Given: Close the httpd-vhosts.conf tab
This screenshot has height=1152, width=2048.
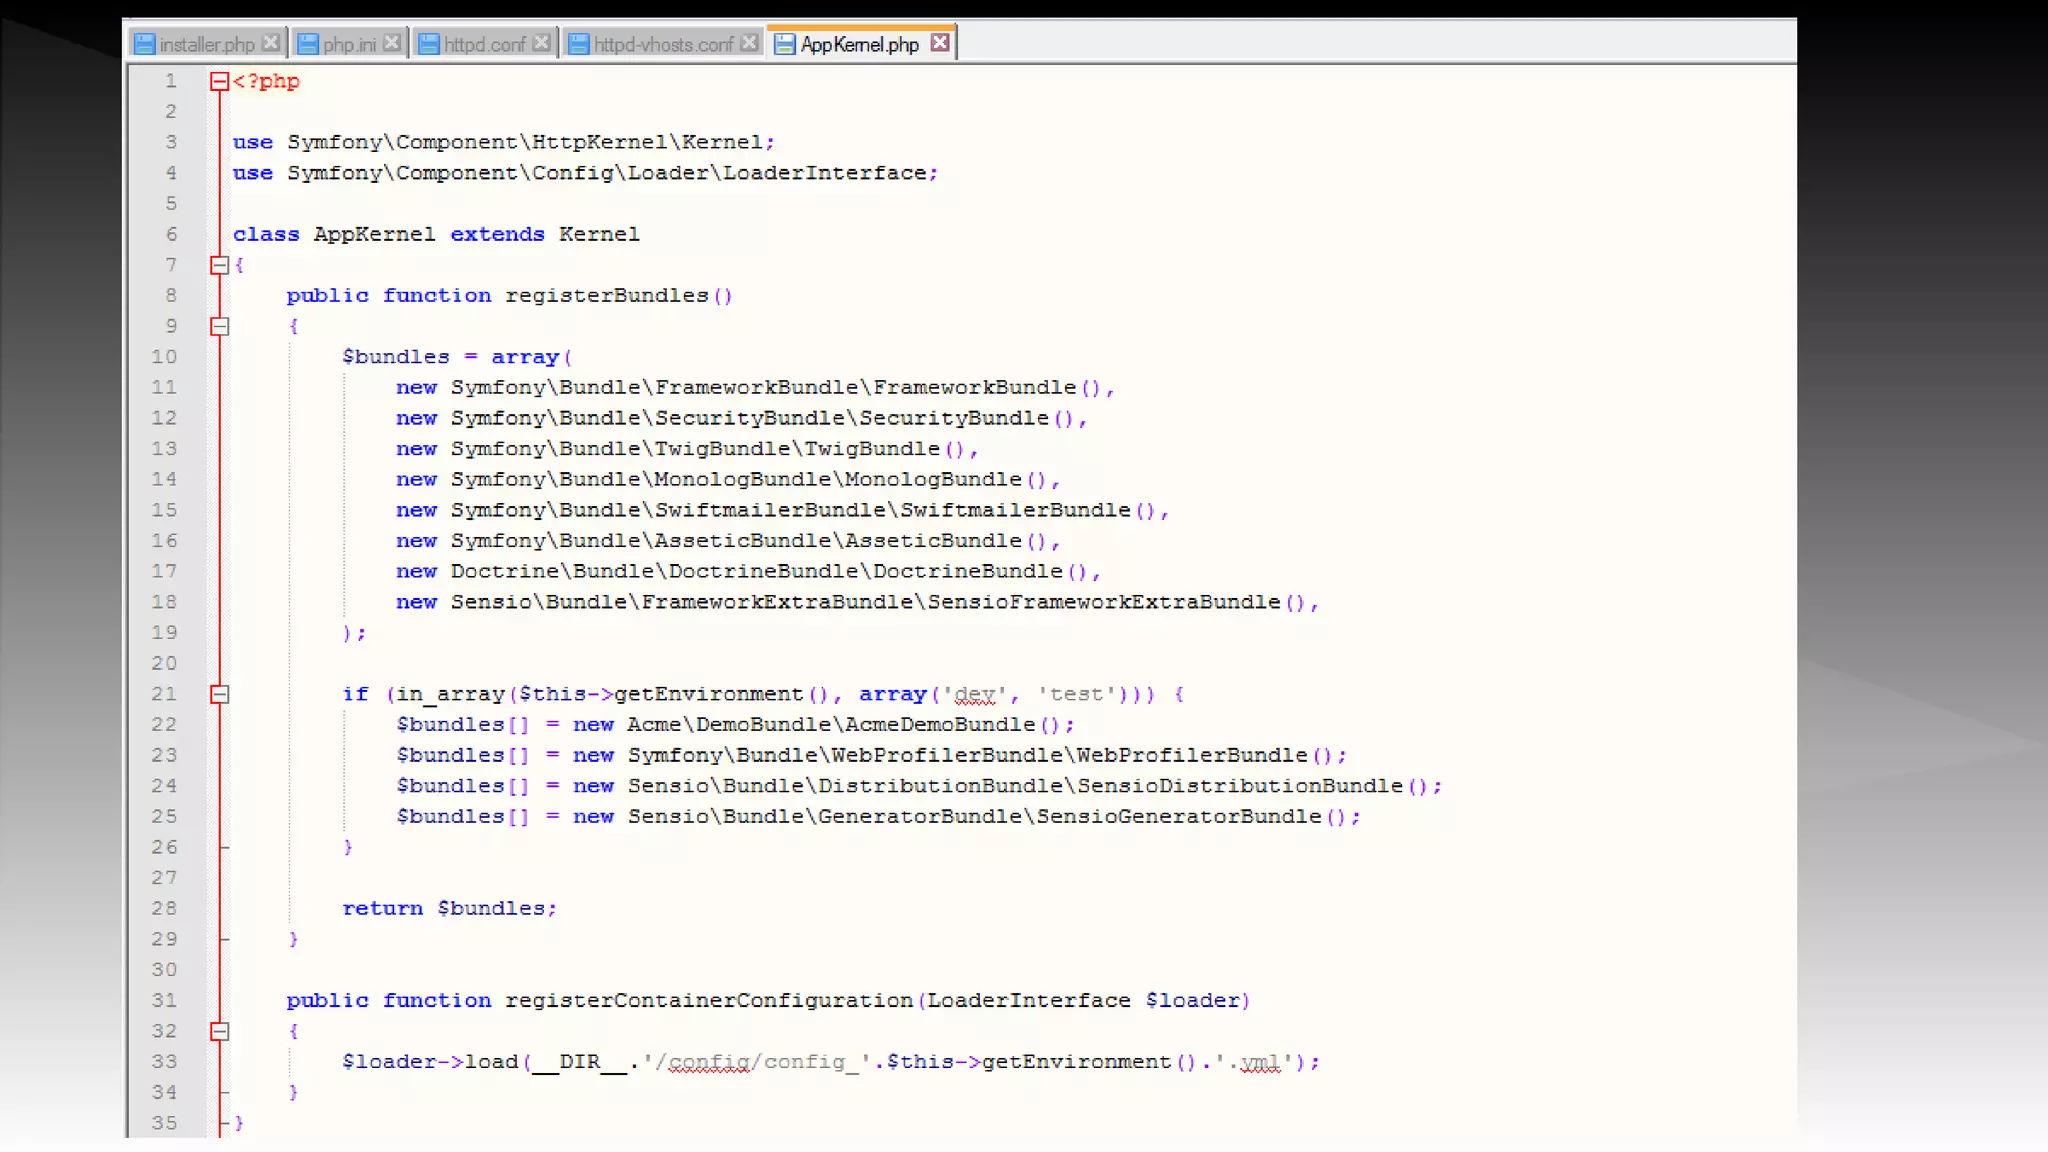Looking at the screenshot, I should point(749,43).
